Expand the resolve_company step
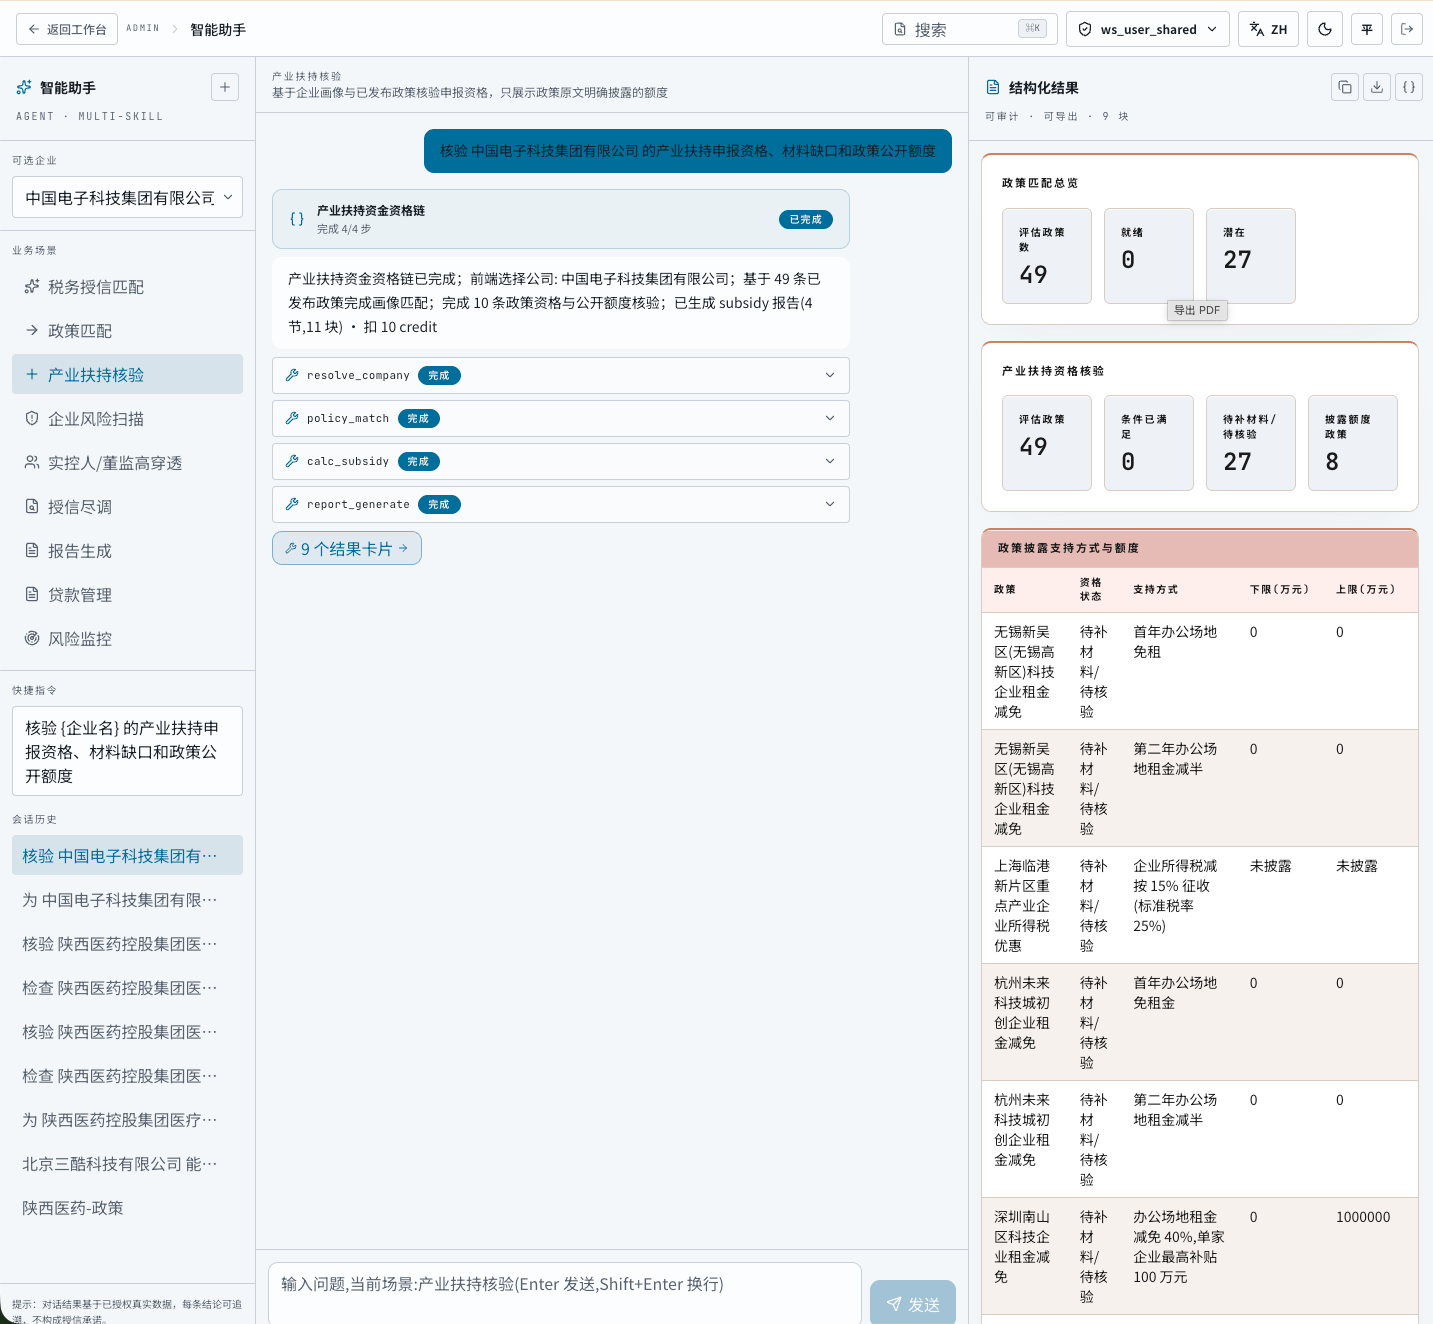Viewport: 1433px width, 1324px height. coord(561,375)
